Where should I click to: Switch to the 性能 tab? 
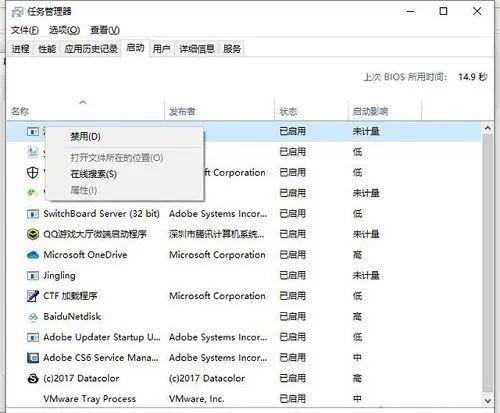47,49
